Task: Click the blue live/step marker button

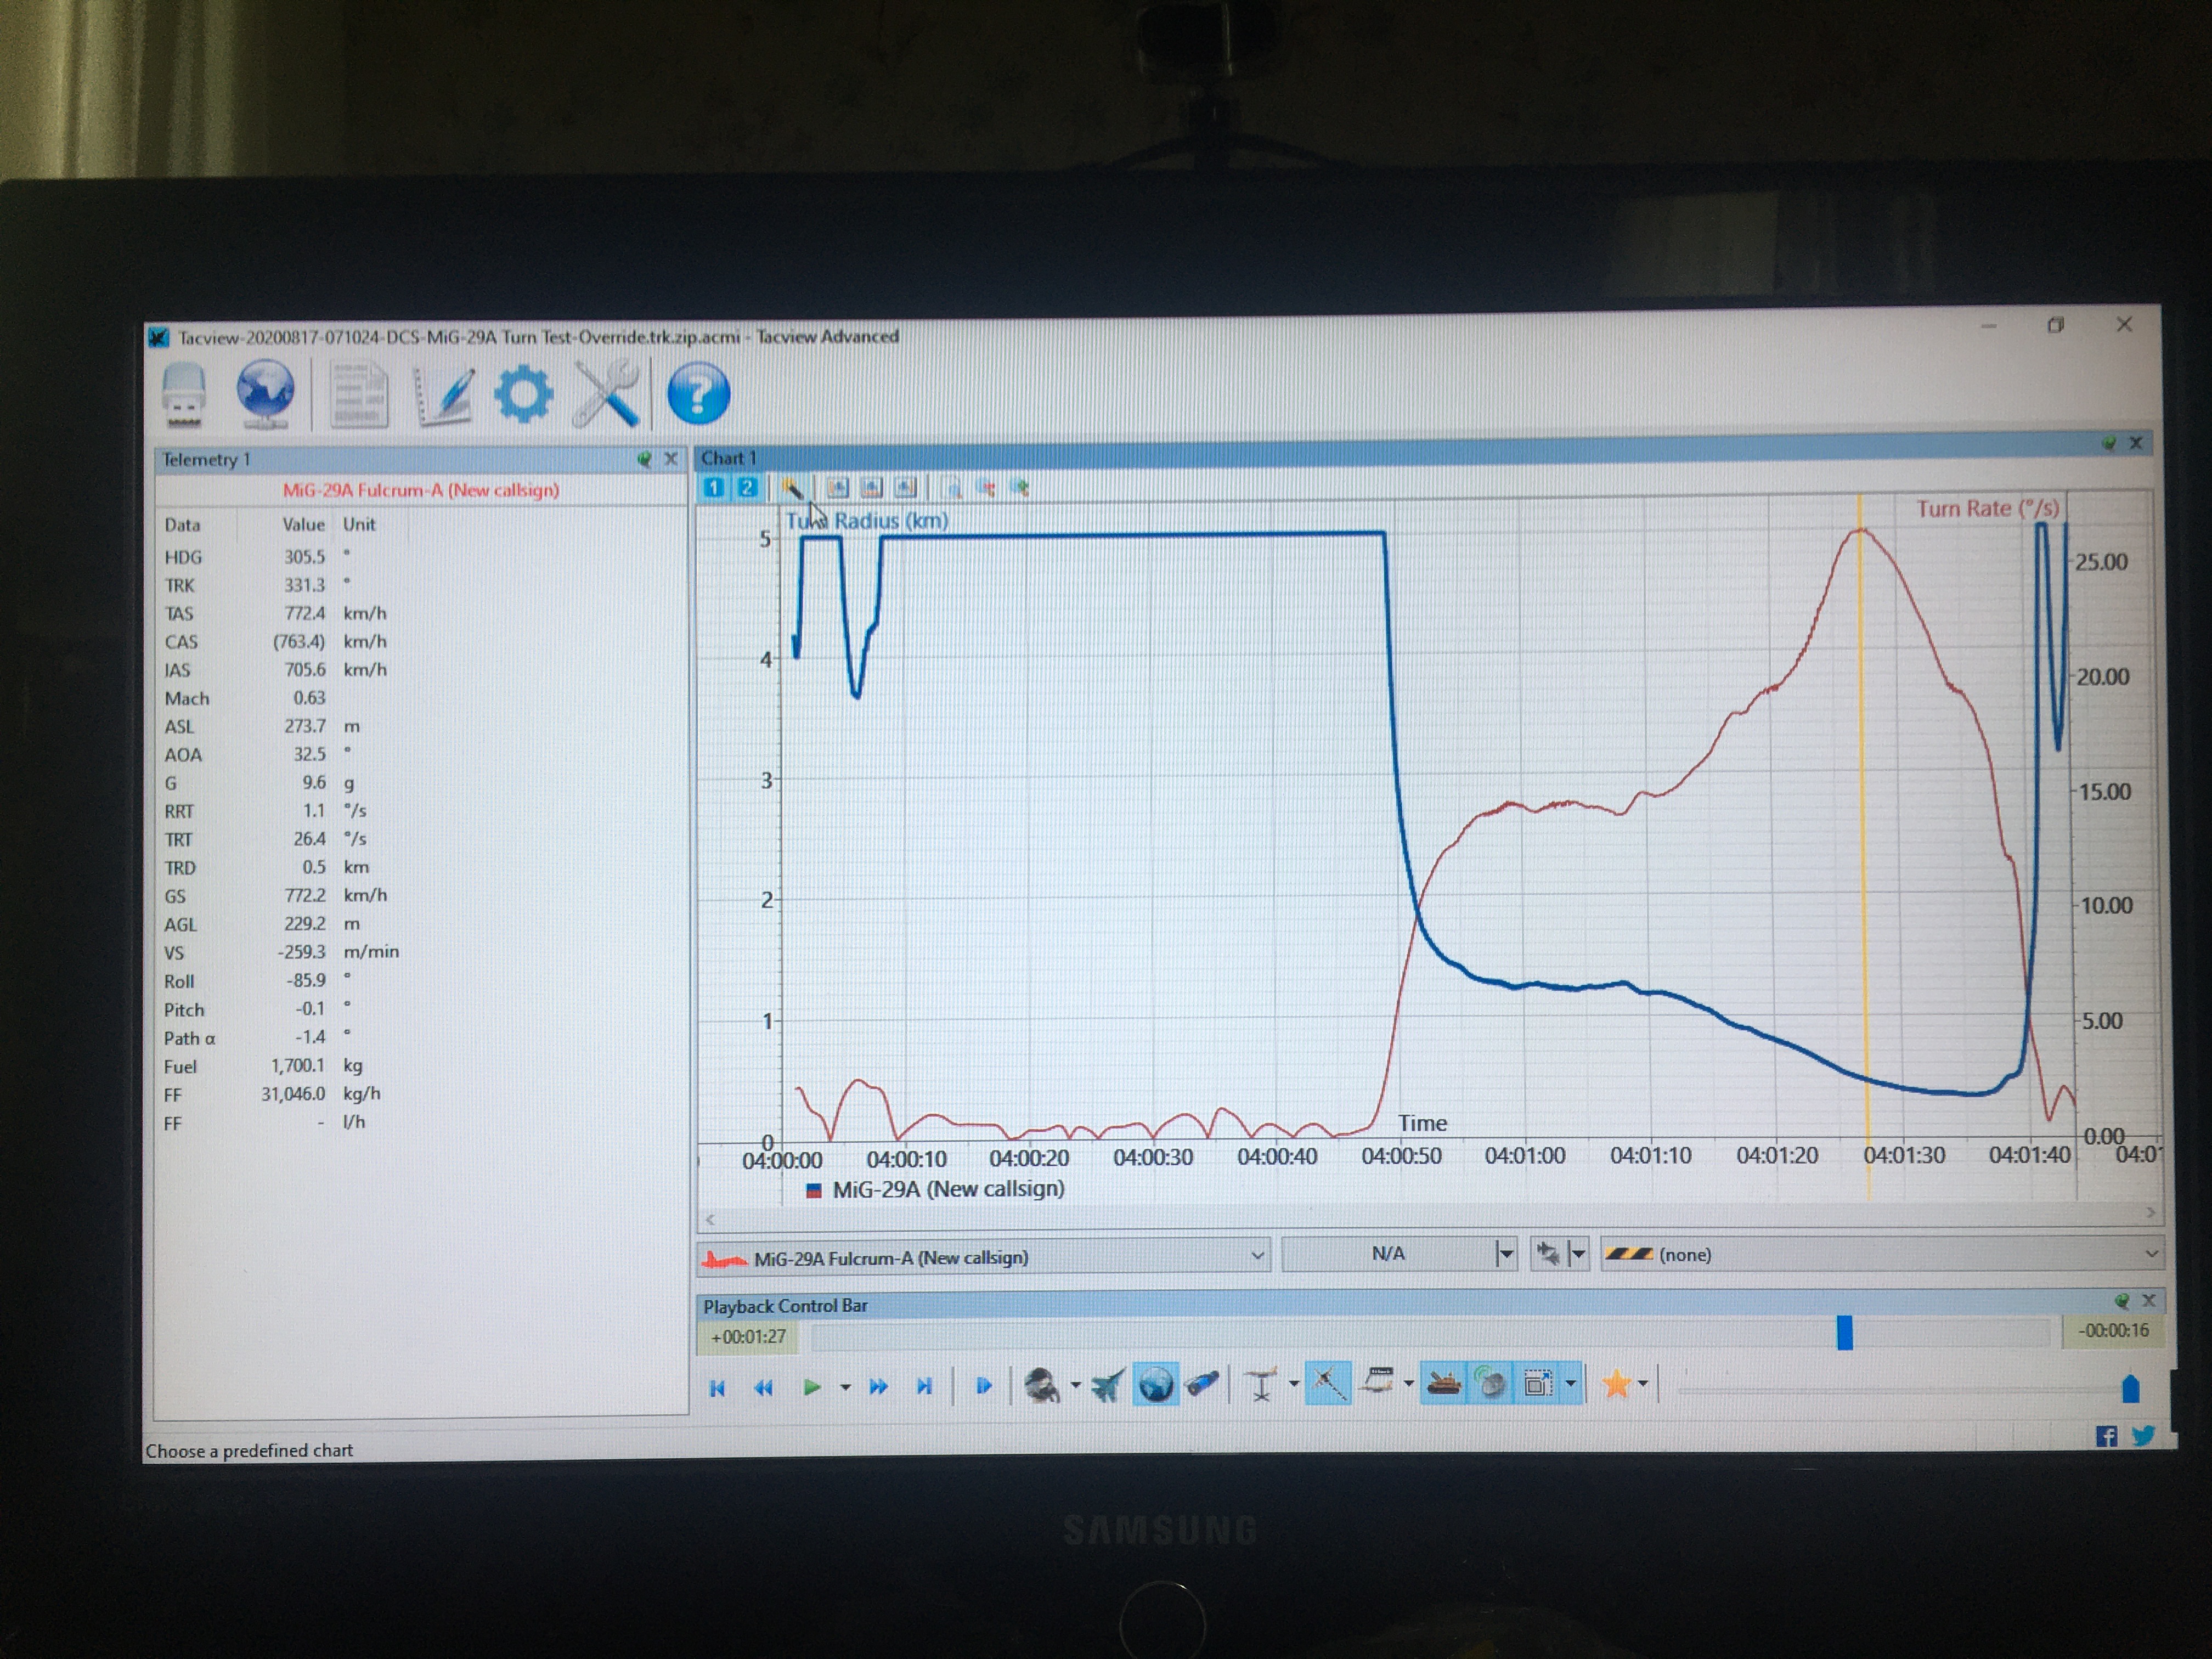Action: 983,1386
